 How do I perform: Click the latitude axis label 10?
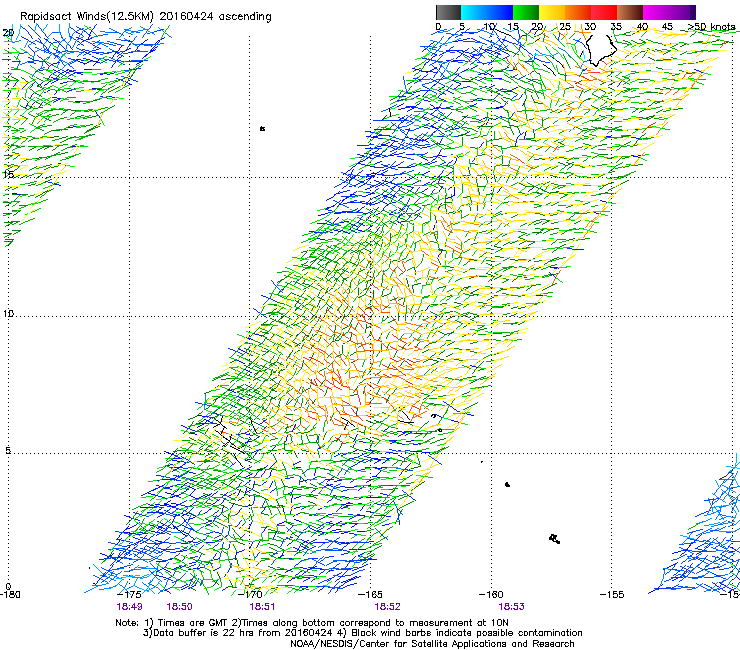point(8,313)
